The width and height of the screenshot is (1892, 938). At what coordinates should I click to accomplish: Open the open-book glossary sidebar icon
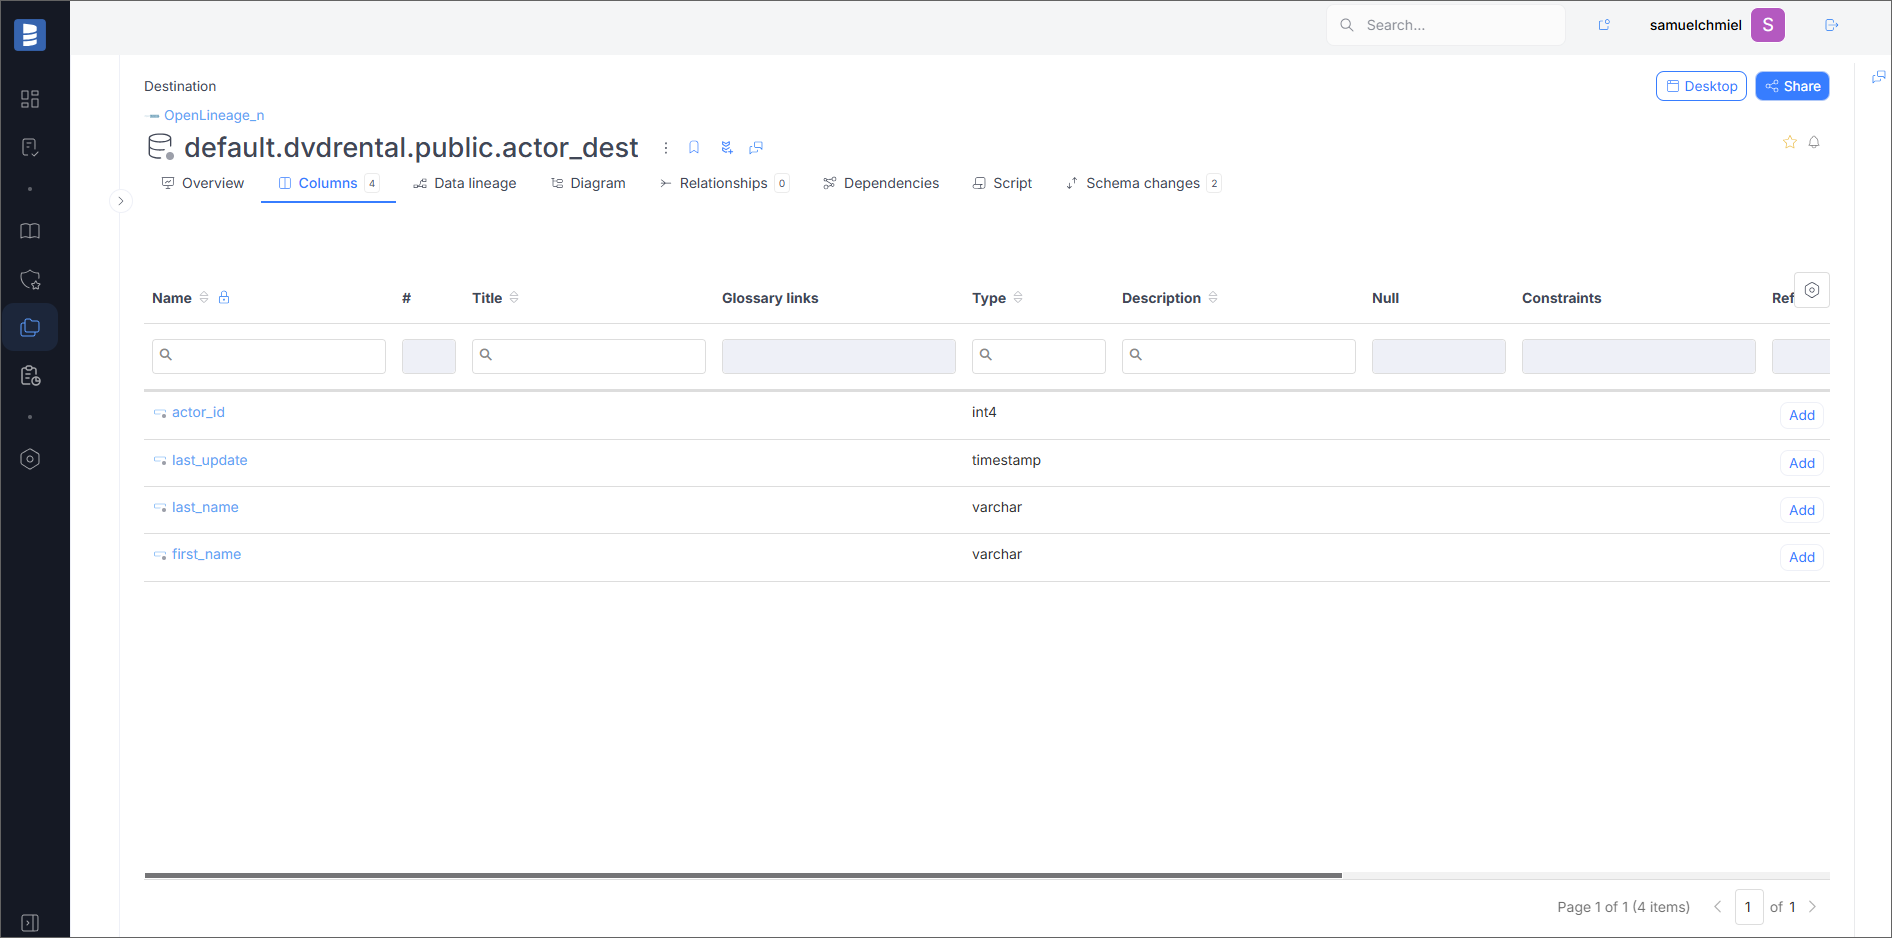pos(30,231)
